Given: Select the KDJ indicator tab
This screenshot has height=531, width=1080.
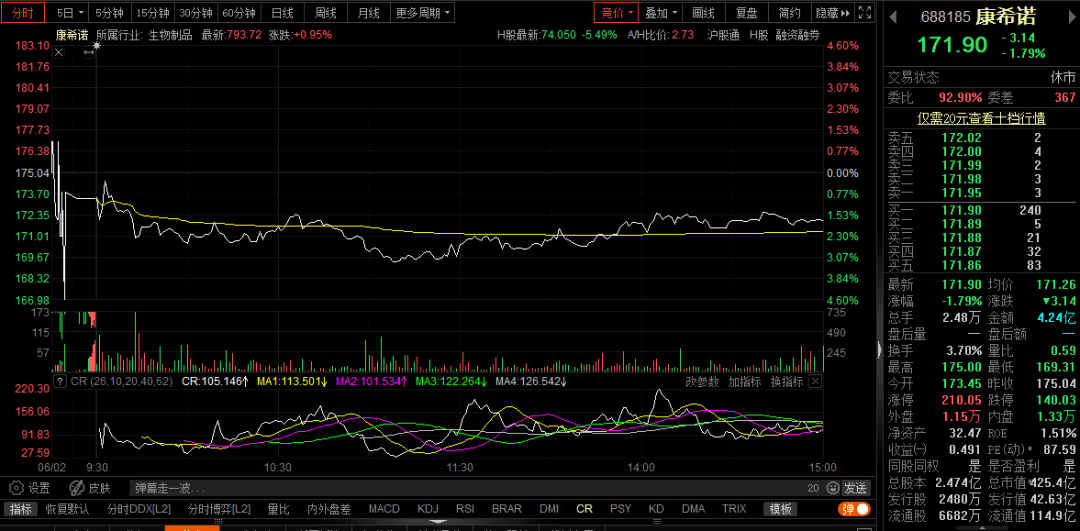Looking at the screenshot, I should click(x=427, y=509).
